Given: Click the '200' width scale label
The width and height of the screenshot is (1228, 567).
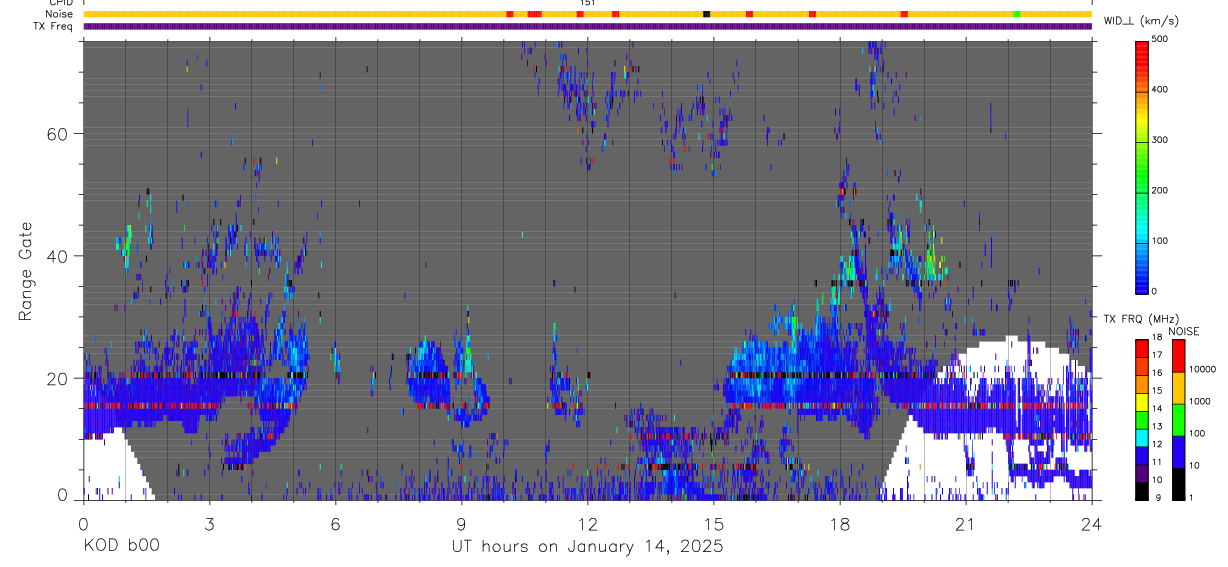Looking at the screenshot, I should tap(1160, 190).
